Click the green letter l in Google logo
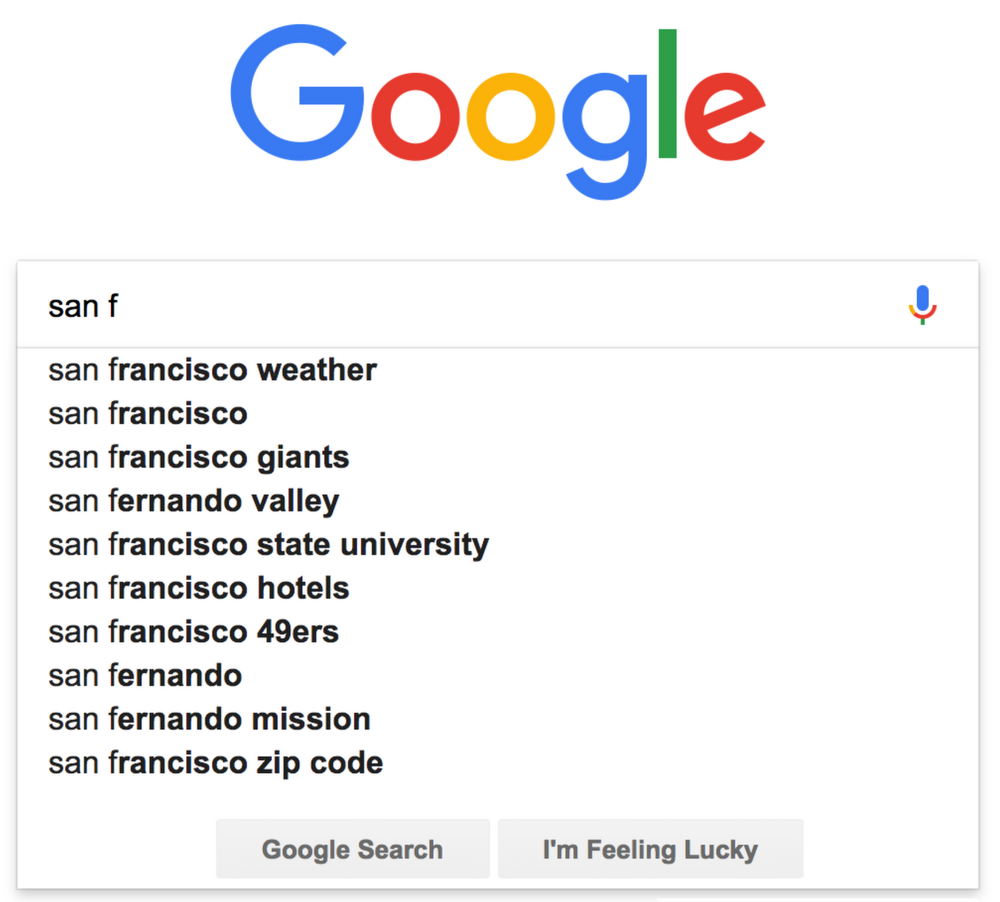 [x=668, y=95]
